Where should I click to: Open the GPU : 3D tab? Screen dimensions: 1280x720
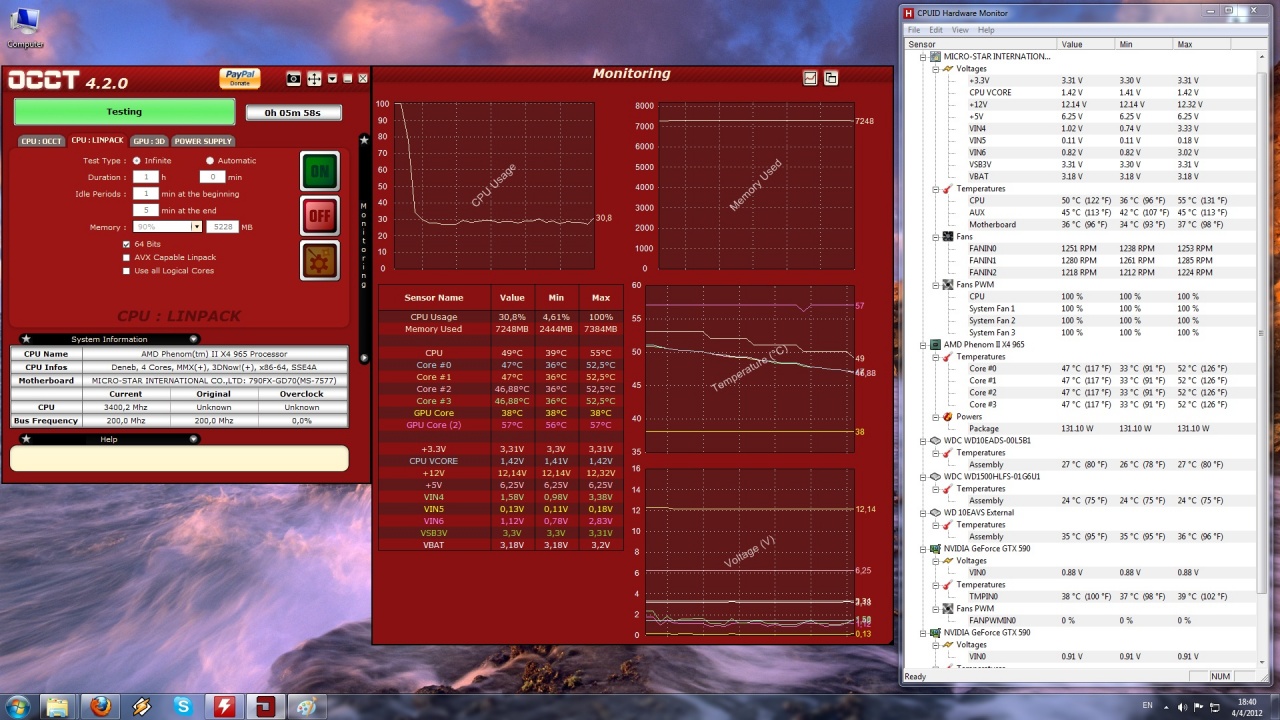[x=149, y=141]
